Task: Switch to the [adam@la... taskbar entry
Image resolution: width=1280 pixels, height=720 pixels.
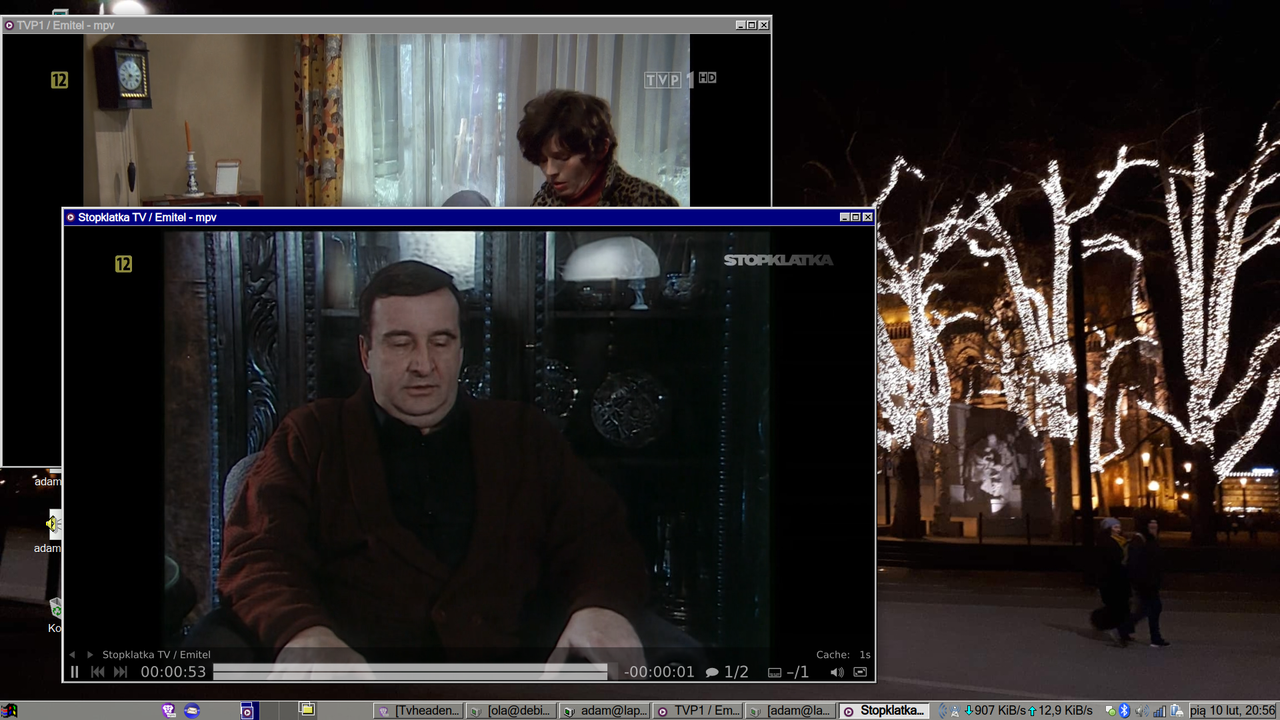Action: coord(791,711)
